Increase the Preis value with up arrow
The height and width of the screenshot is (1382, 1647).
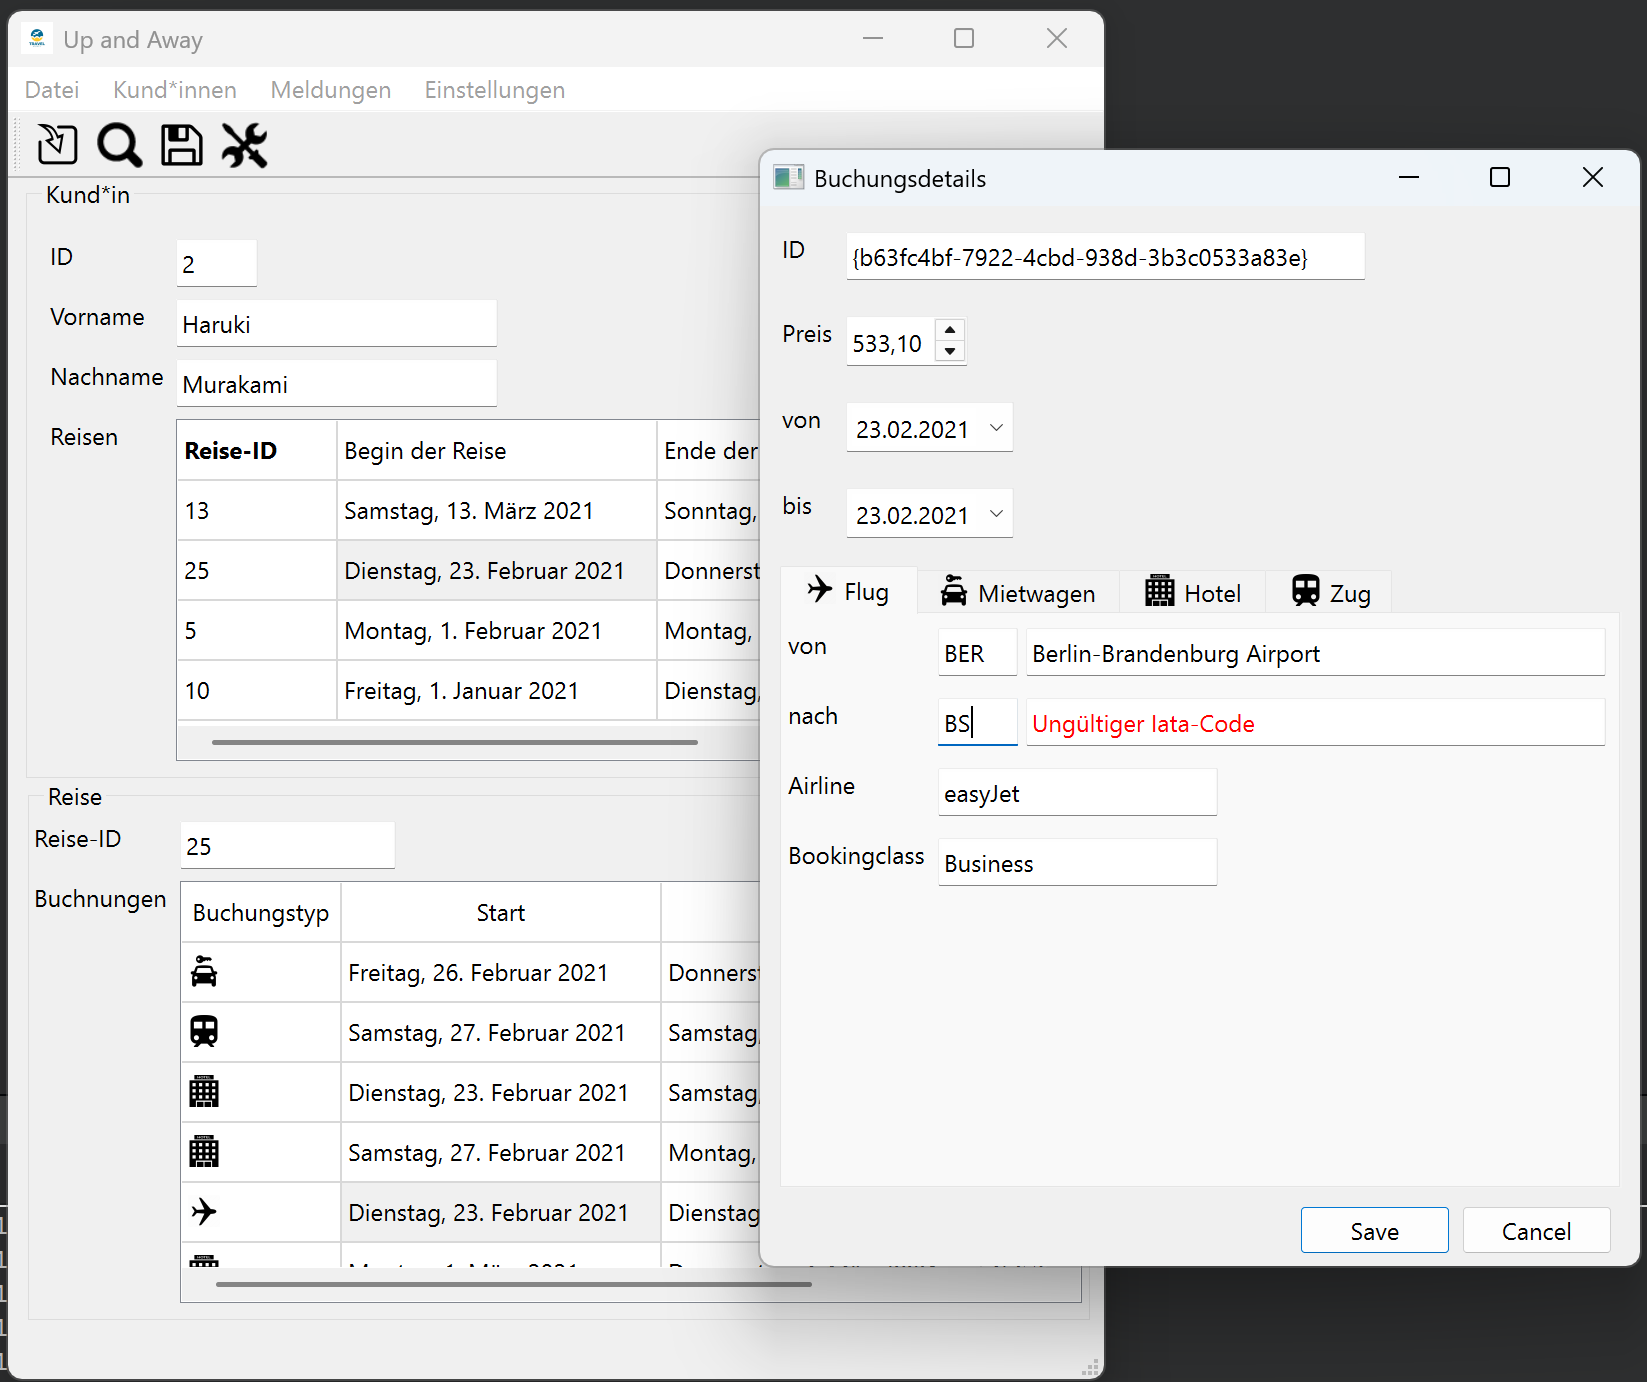pyautogui.click(x=950, y=330)
